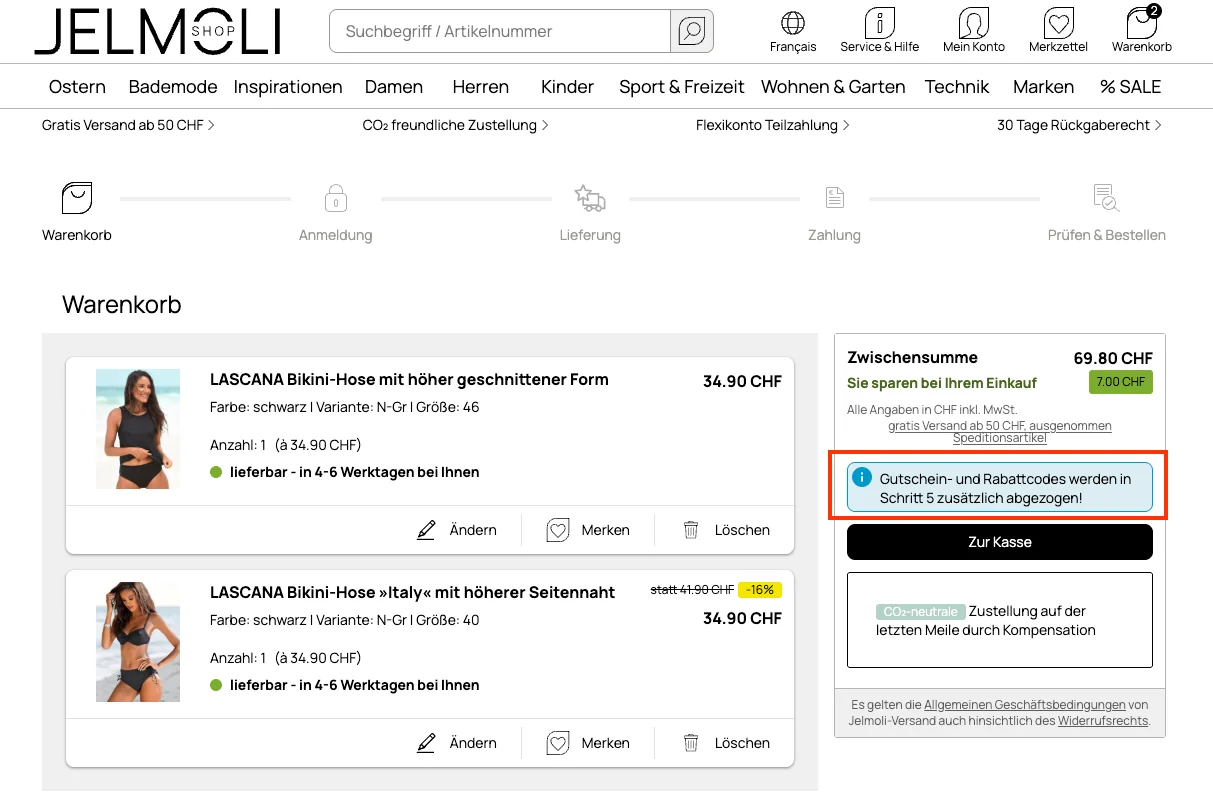This screenshot has height=806, width=1213.
Task: Click the info icon in voucher notice
Action: [863, 477]
